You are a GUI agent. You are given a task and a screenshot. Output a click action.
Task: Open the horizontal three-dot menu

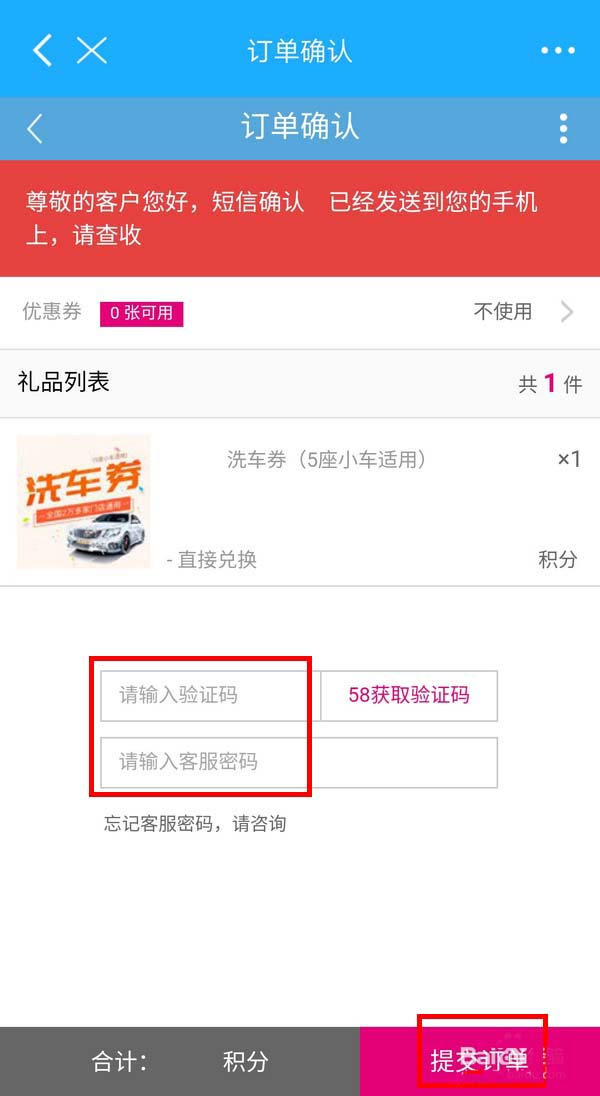pos(558,50)
